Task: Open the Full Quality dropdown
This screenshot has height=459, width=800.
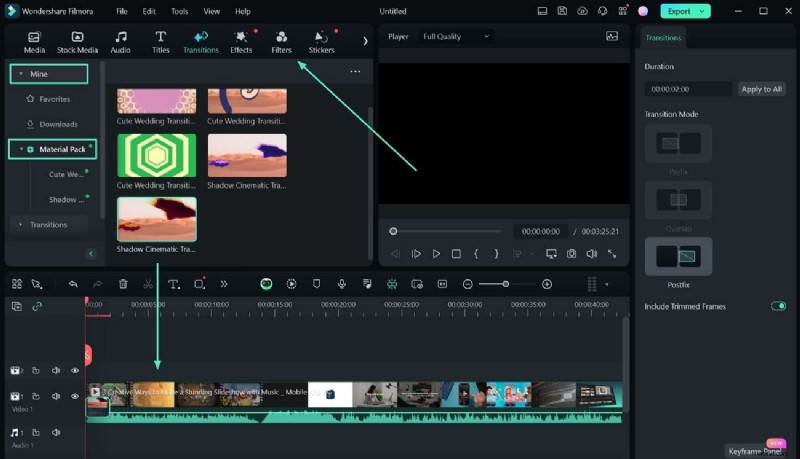Action: tap(456, 36)
